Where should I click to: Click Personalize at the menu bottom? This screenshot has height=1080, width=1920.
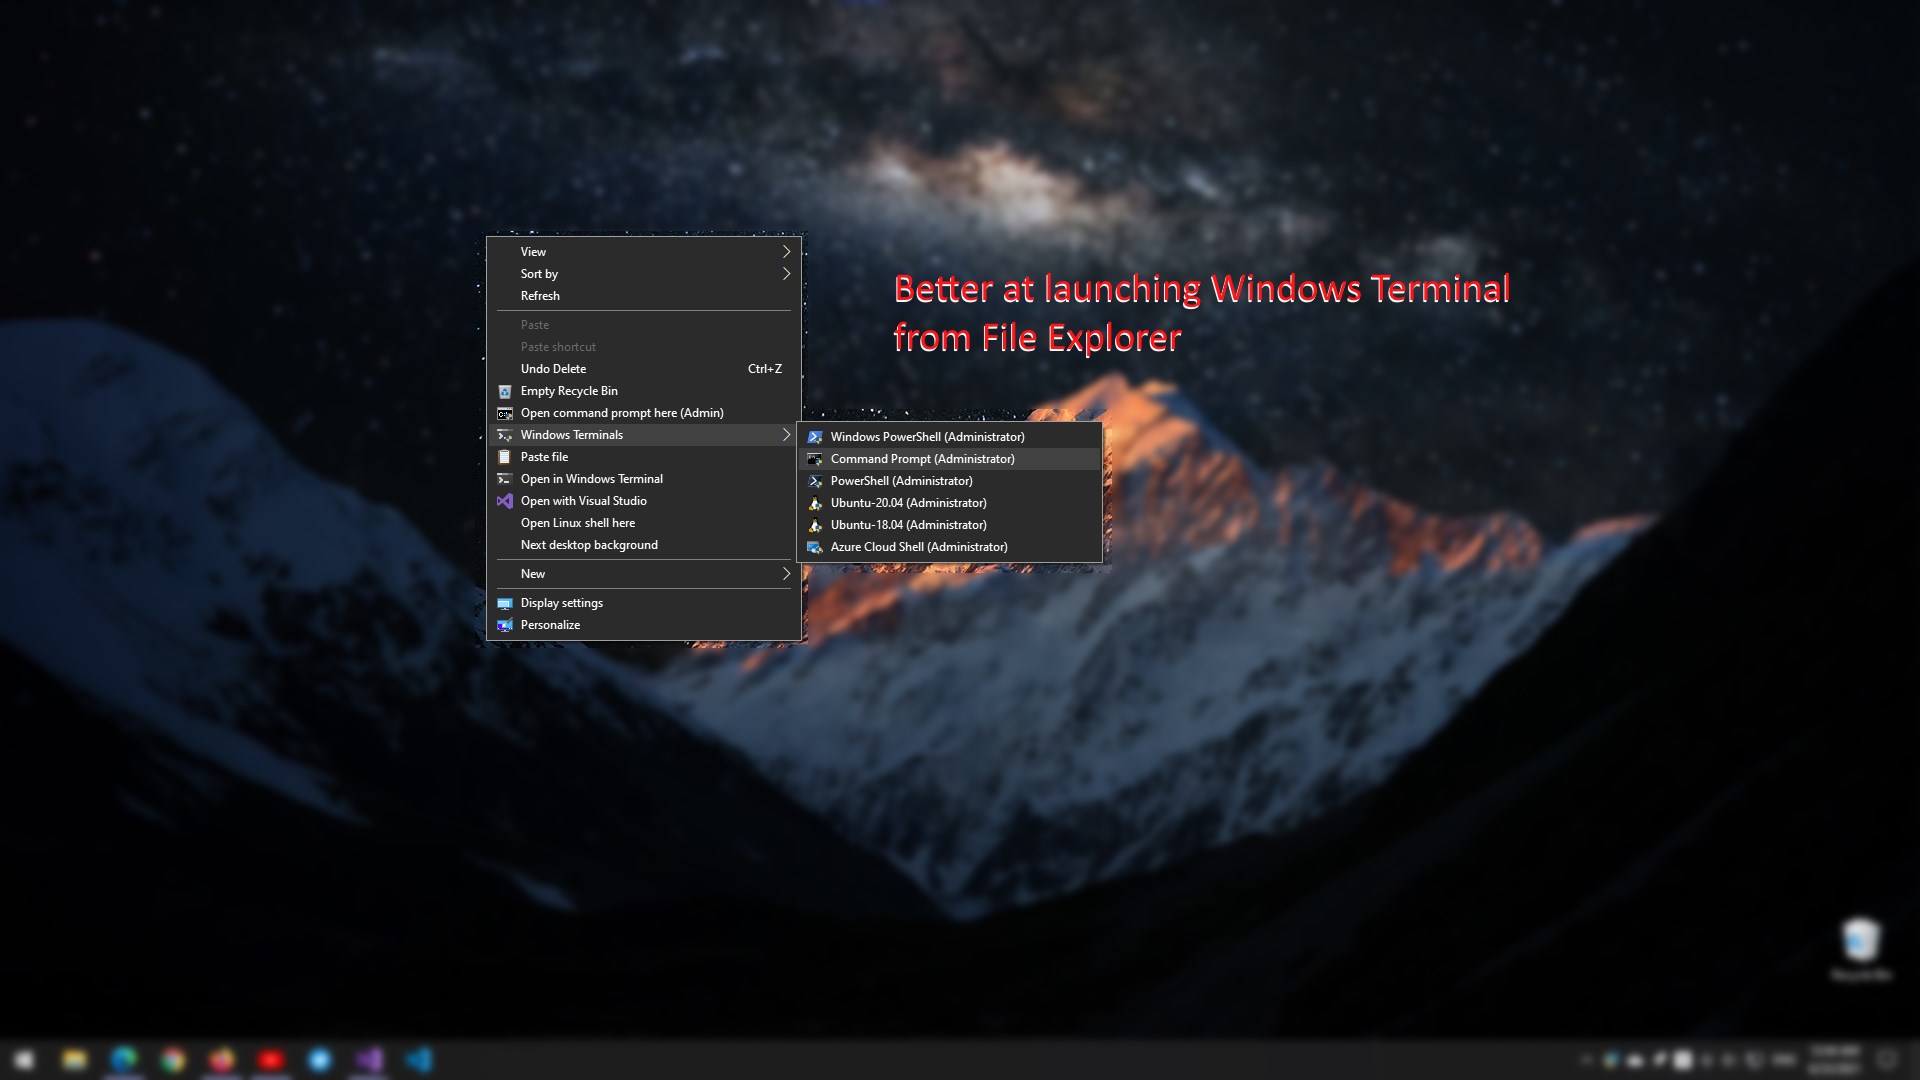[x=550, y=625]
